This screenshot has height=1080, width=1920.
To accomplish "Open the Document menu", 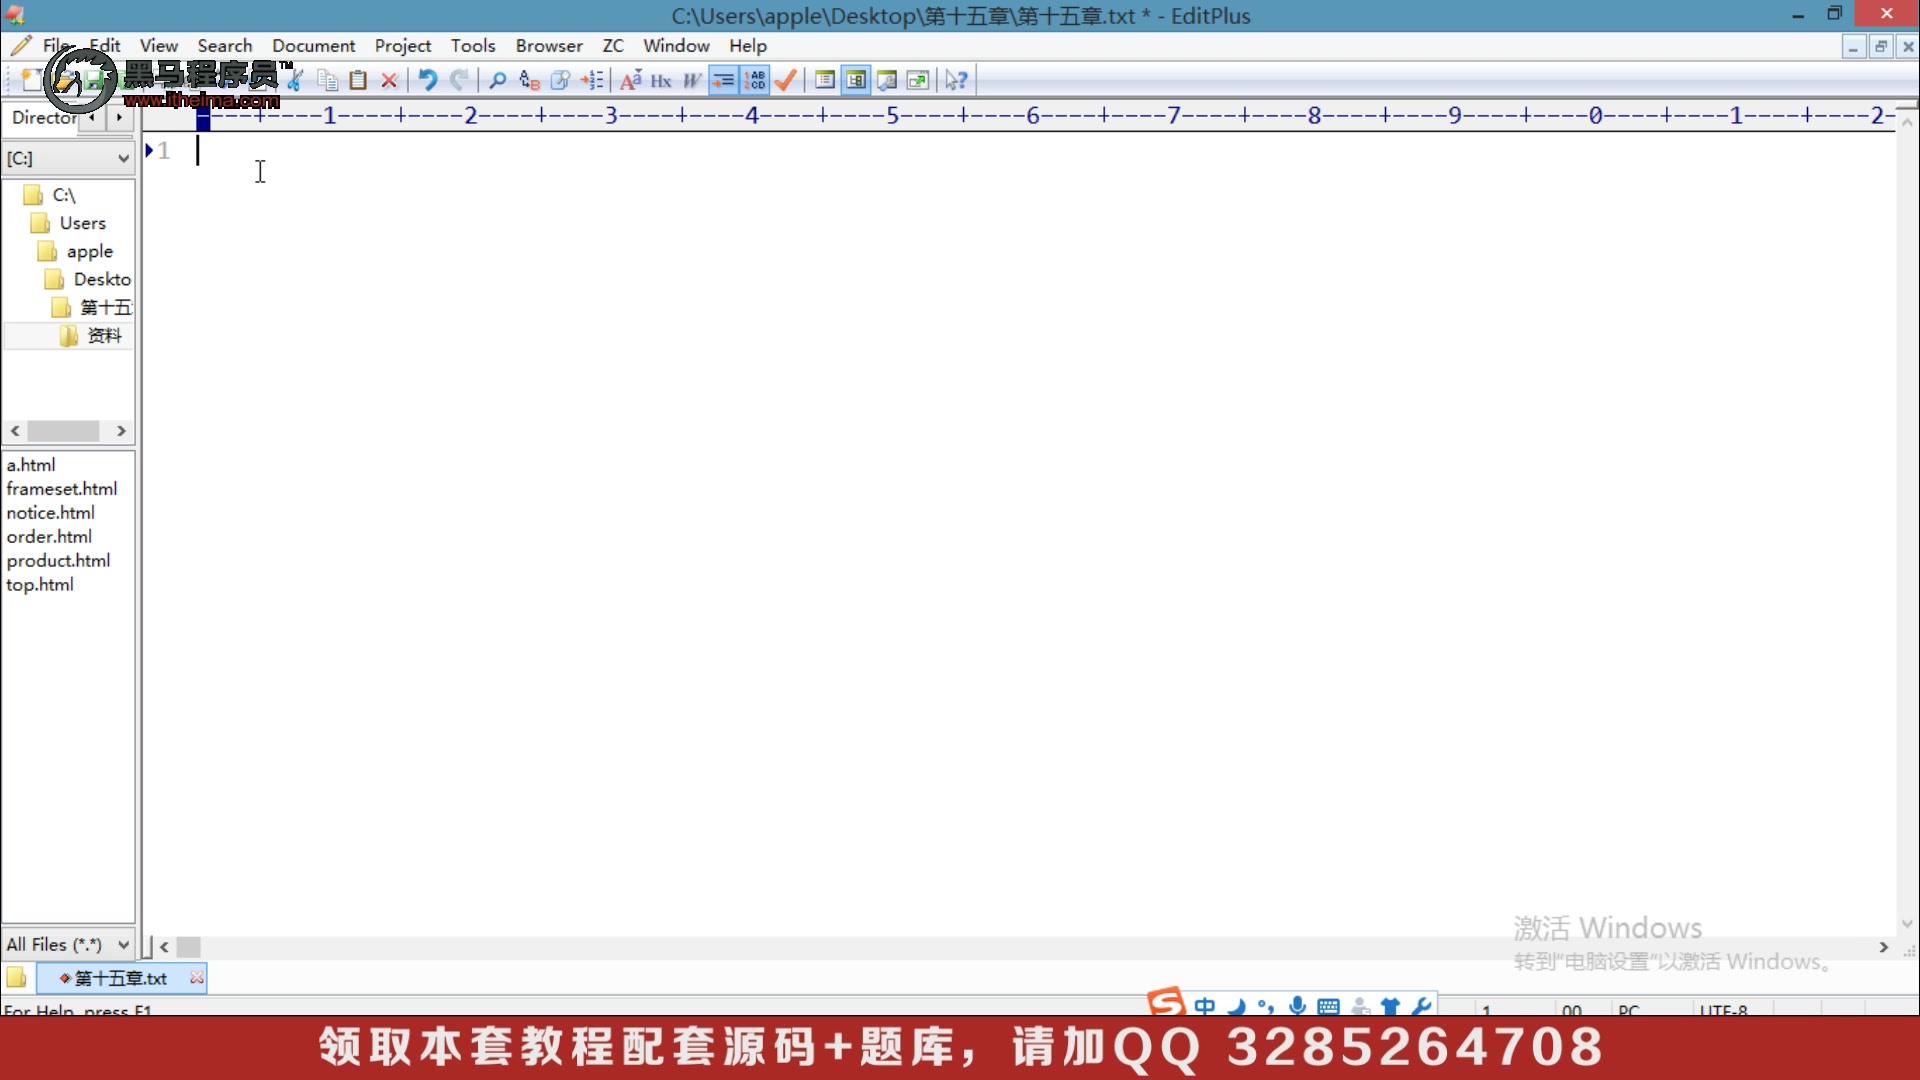I will [314, 46].
